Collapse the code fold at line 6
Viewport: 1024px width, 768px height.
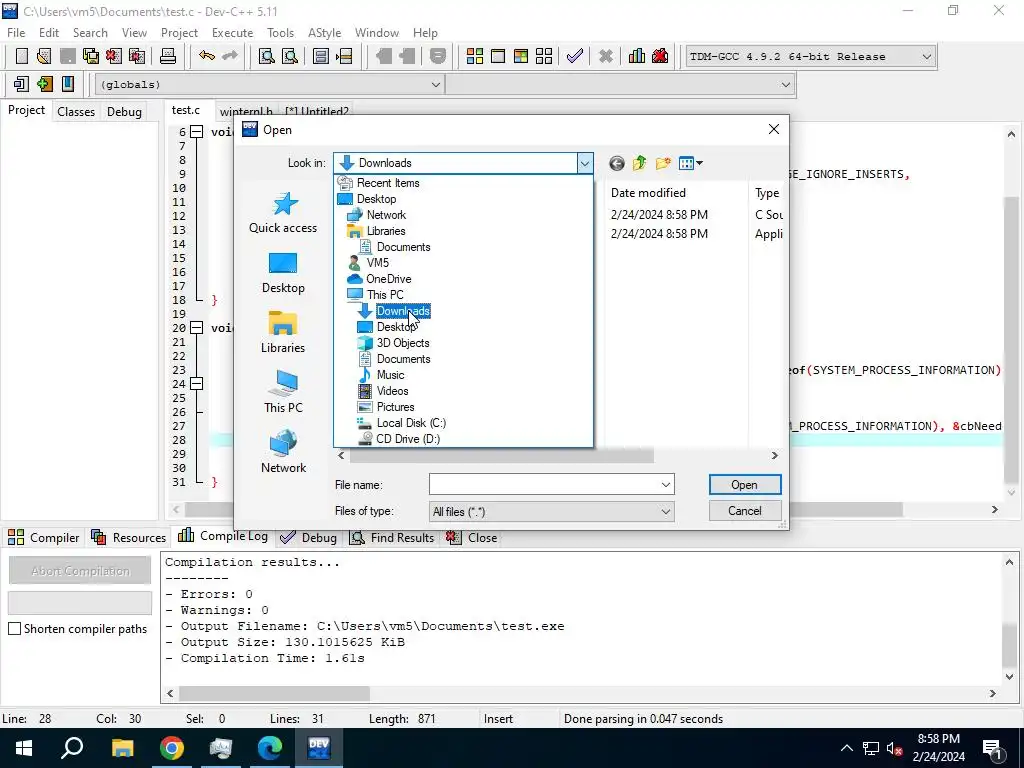(x=196, y=132)
